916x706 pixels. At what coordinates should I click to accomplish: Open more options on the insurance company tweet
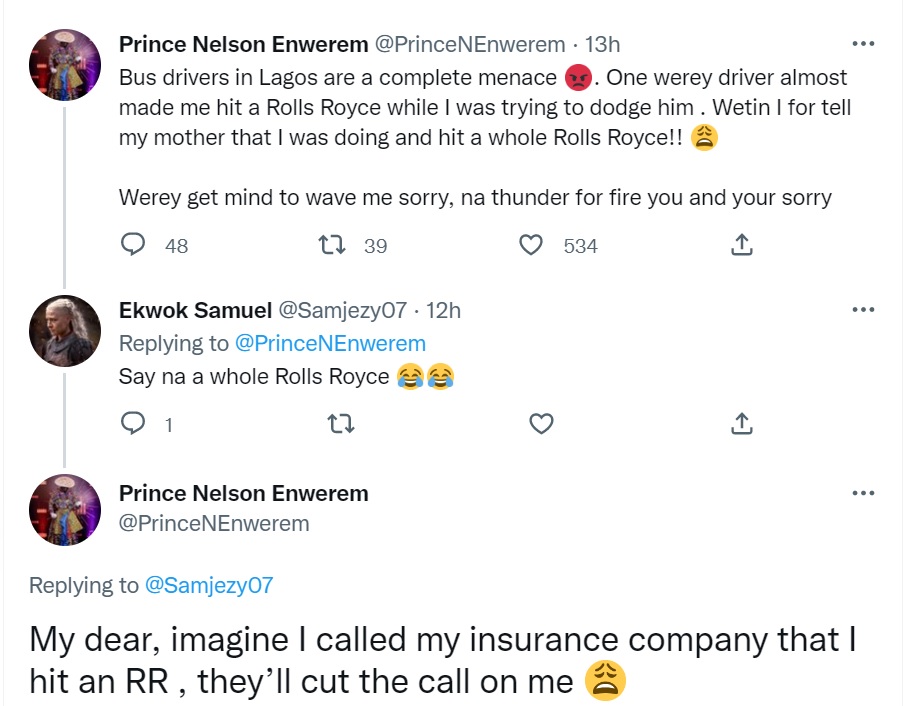(x=863, y=493)
